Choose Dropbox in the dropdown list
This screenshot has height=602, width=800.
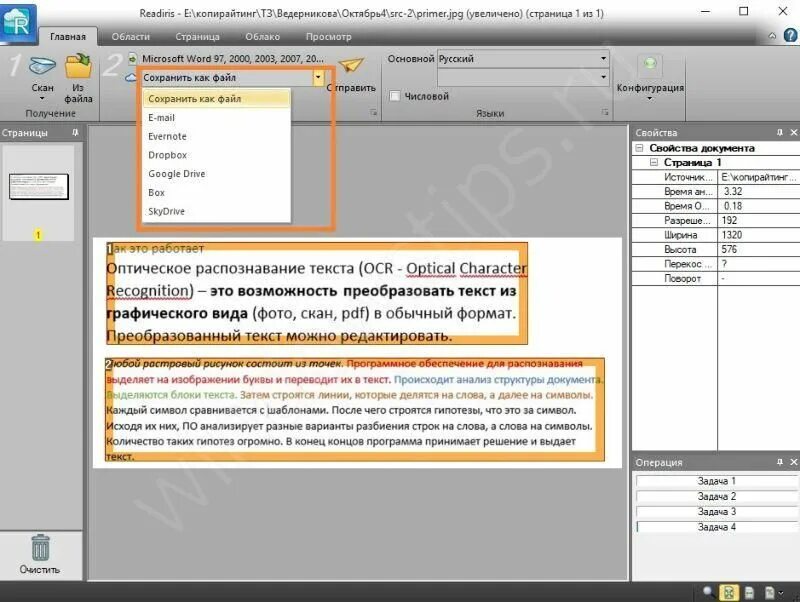point(216,155)
